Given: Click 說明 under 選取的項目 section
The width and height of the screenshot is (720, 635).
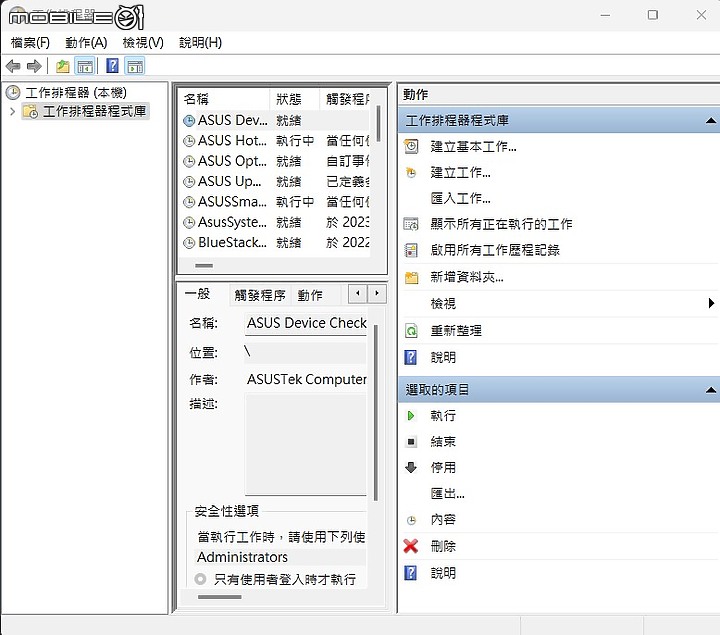Looking at the screenshot, I should (443, 573).
